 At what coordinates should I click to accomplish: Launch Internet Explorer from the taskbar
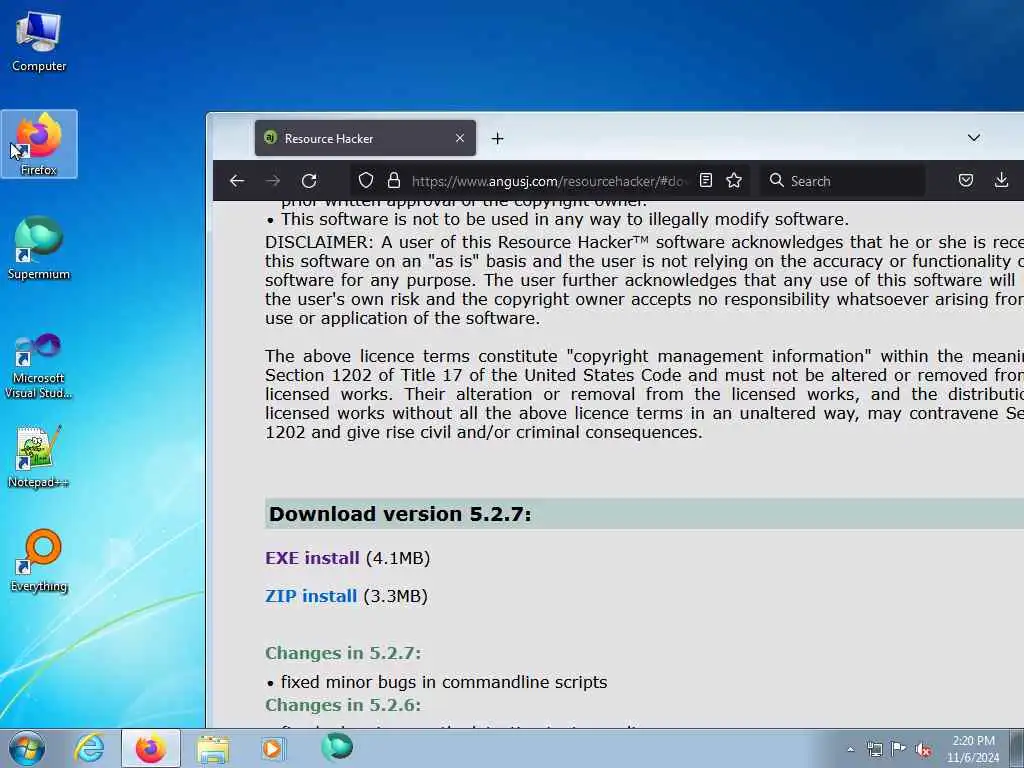click(x=89, y=748)
